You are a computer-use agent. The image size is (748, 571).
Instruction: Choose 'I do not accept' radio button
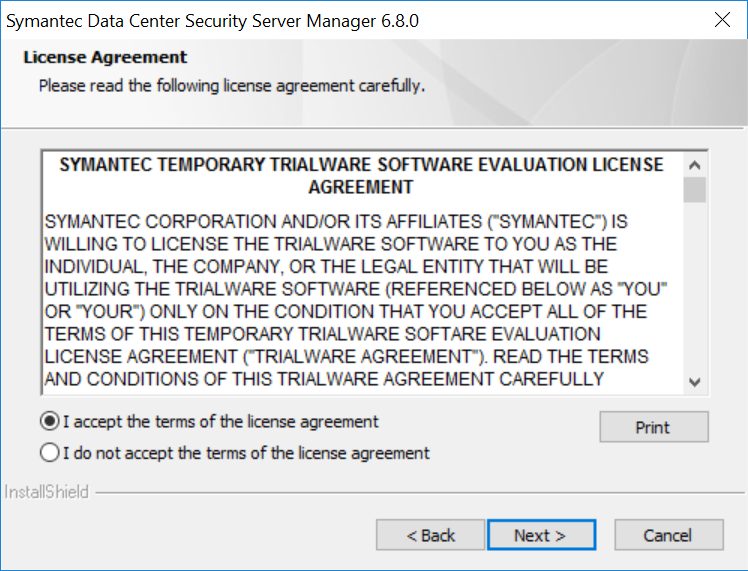point(50,453)
